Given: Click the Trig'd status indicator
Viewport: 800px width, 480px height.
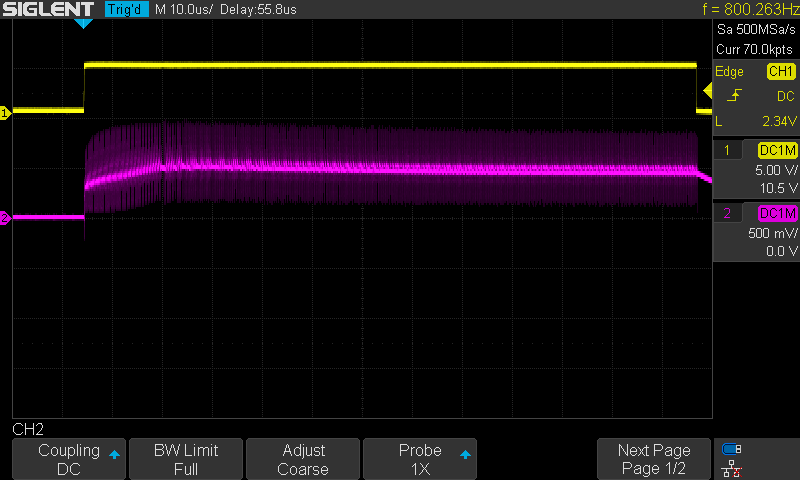Looking at the screenshot, I should pyautogui.click(x=127, y=9).
